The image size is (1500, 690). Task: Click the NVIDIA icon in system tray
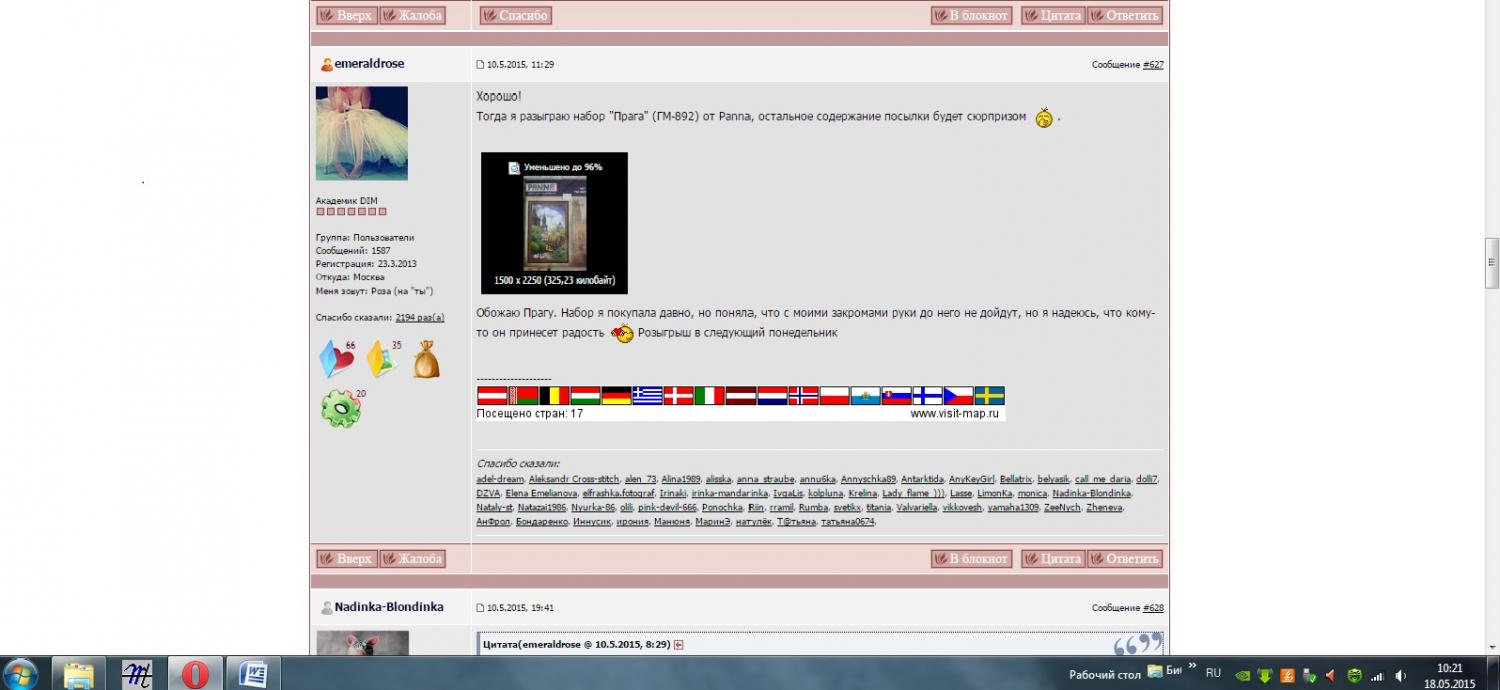click(x=1243, y=675)
